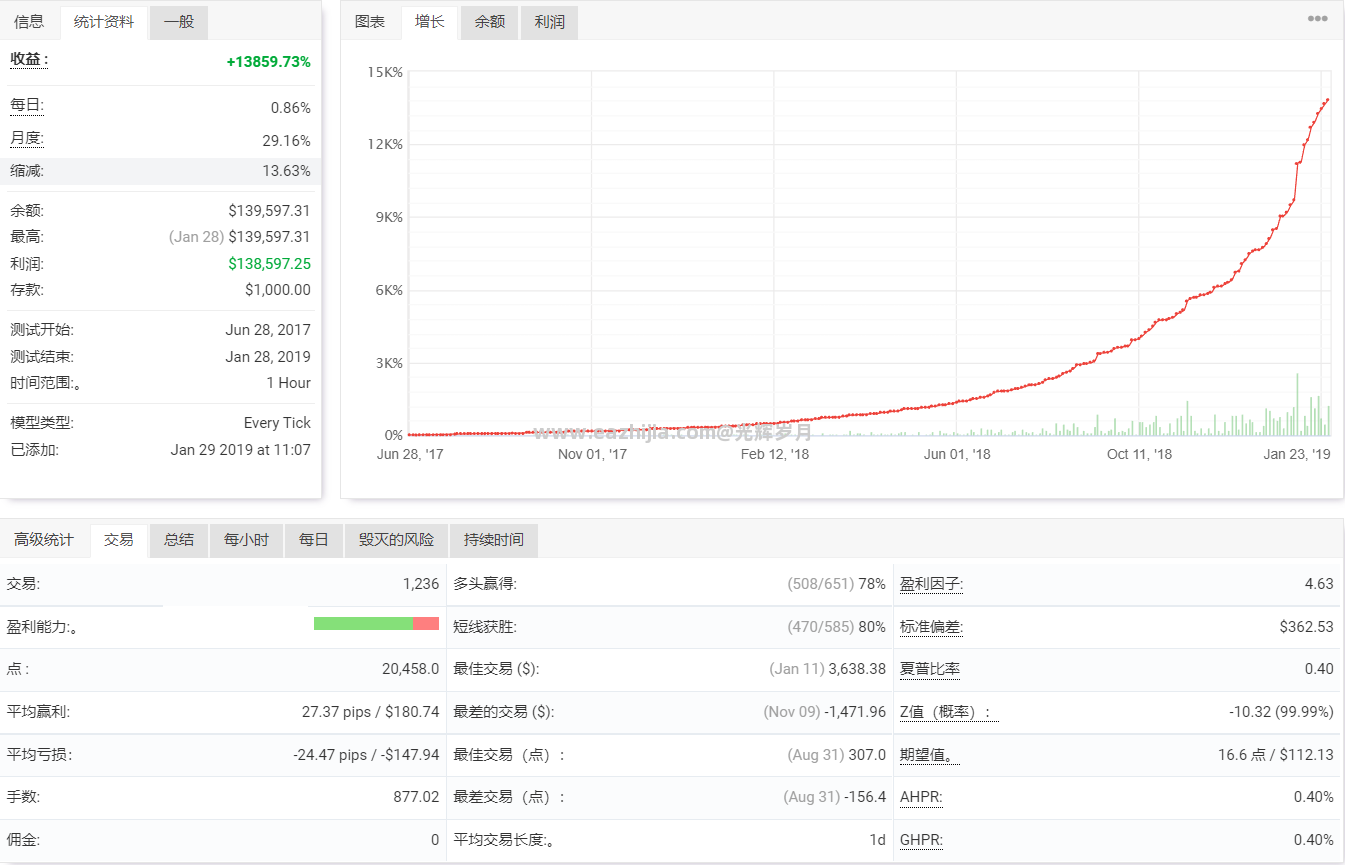Click the 缩减 row label

(x=27, y=171)
